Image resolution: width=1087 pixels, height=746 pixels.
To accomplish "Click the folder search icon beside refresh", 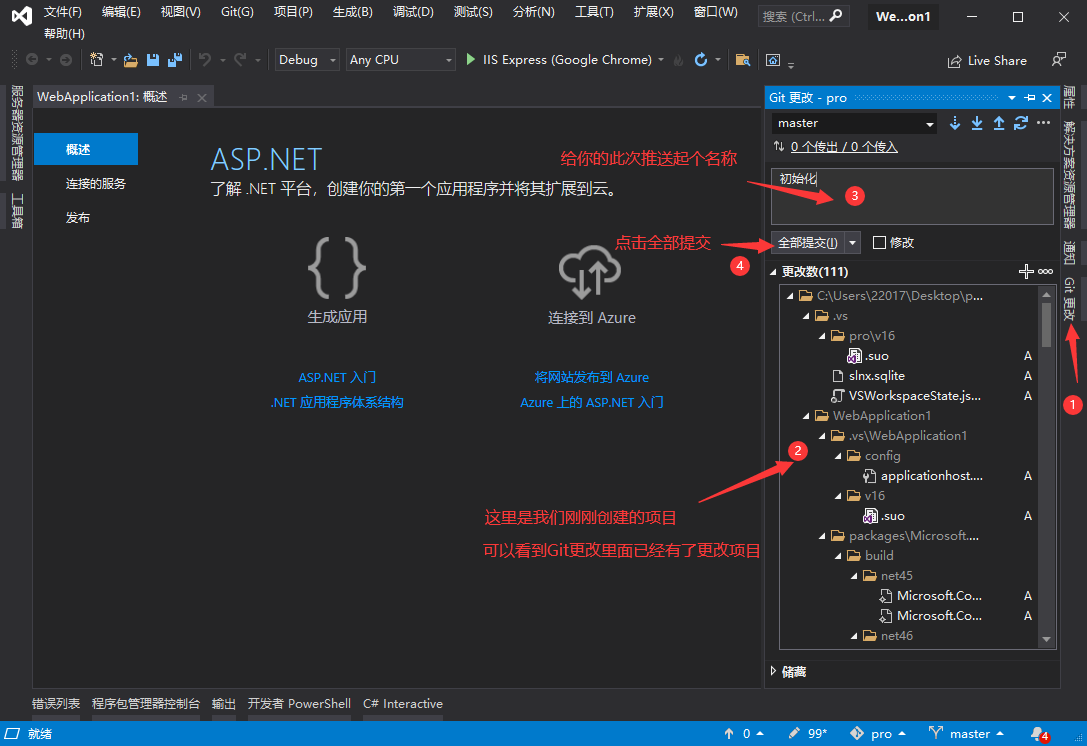I will click(x=742, y=60).
